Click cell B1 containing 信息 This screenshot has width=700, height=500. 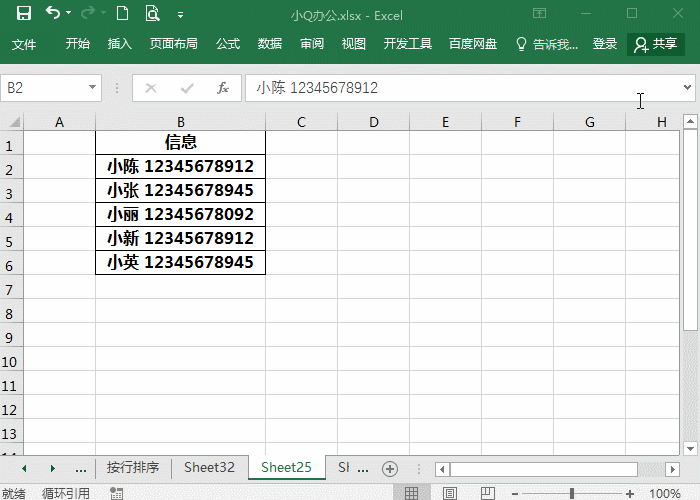click(x=180, y=142)
